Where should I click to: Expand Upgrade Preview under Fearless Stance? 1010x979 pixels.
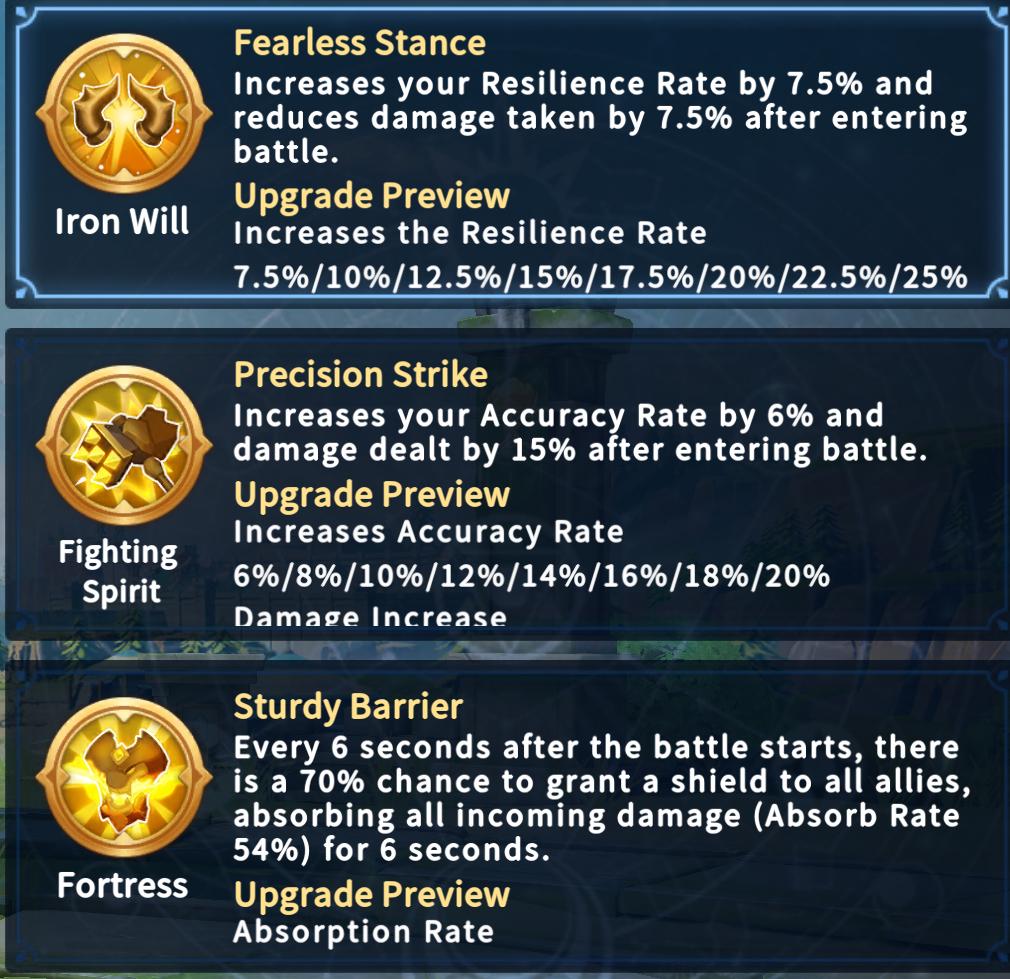(372, 196)
